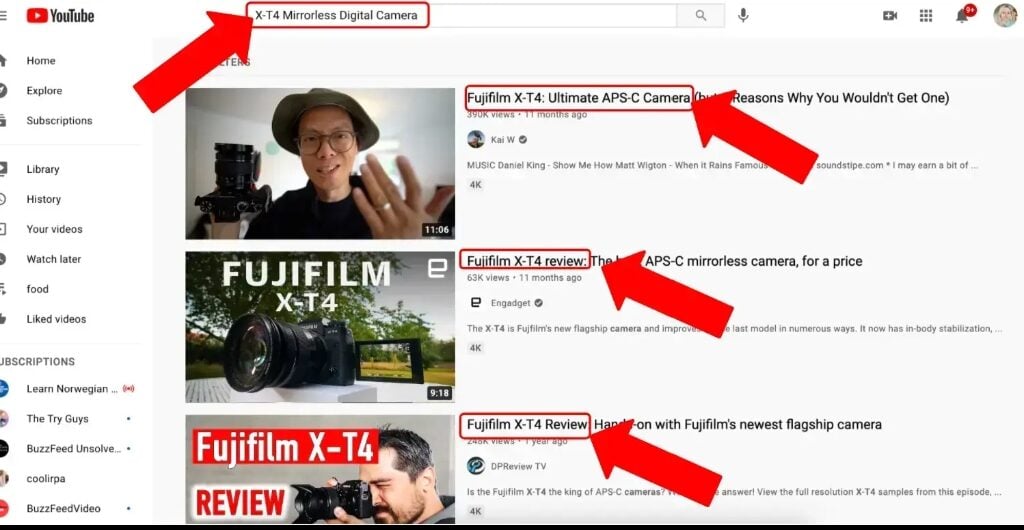
Task: Click the YouTube logo
Action: (x=60, y=15)
